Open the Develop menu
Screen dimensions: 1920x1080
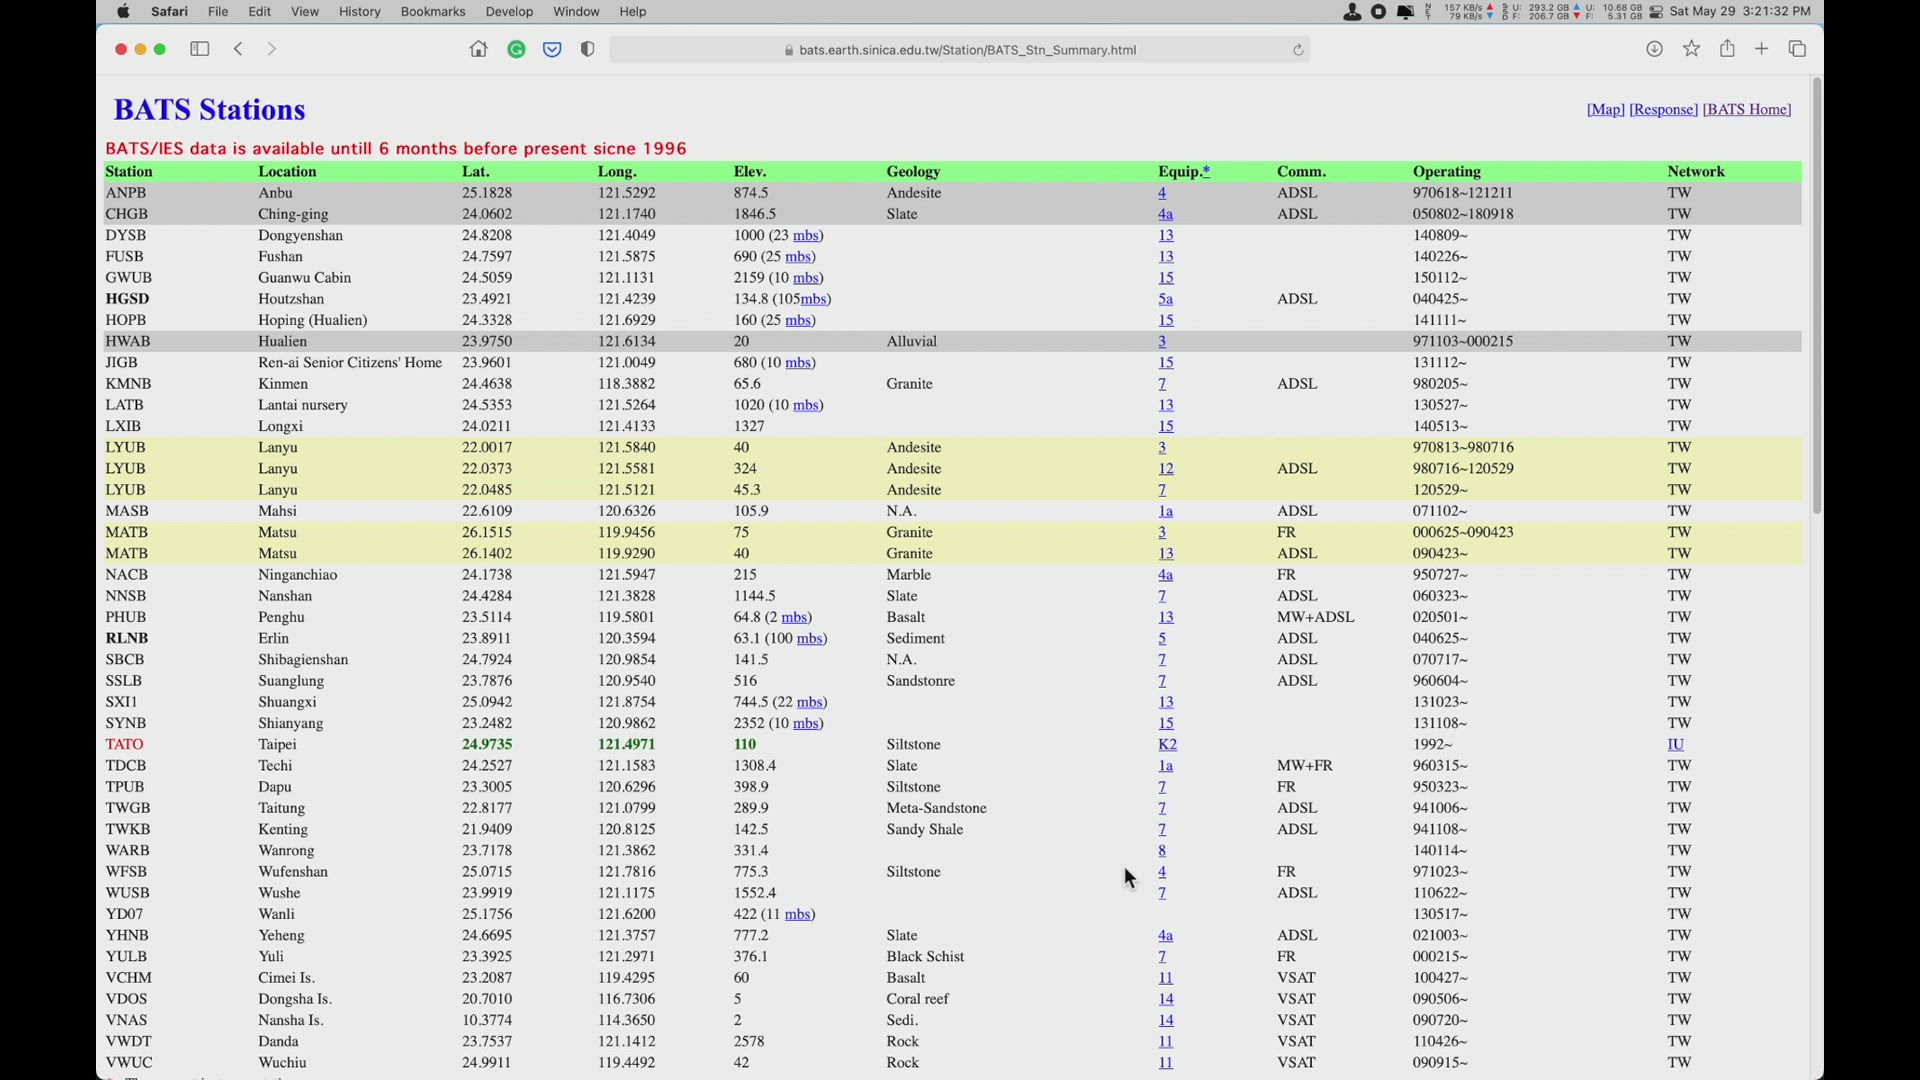[x=509, y=12]
